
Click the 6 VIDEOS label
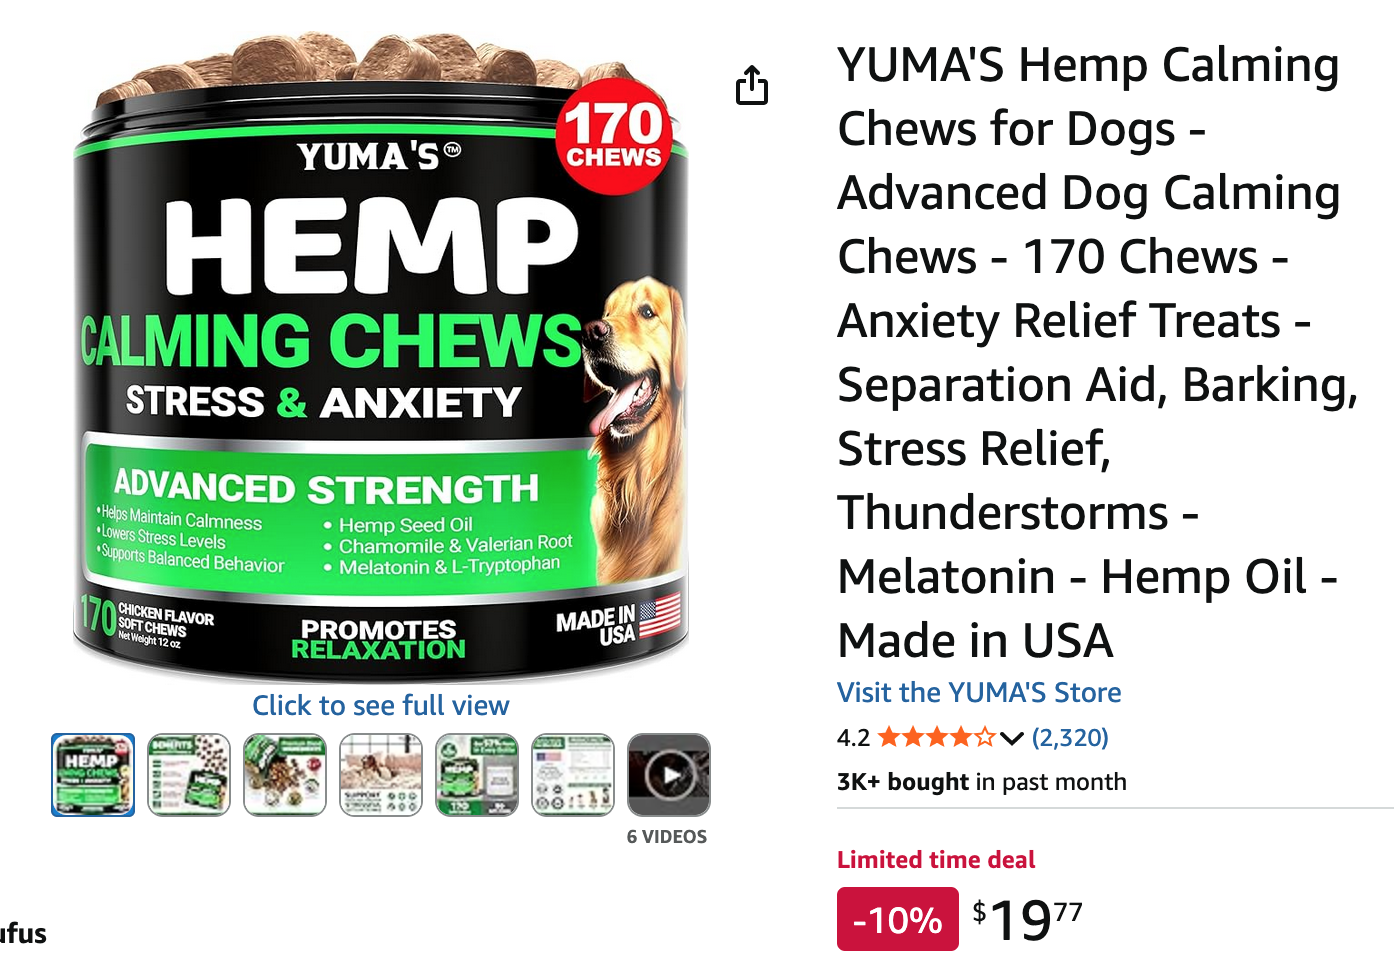[667, 837]
